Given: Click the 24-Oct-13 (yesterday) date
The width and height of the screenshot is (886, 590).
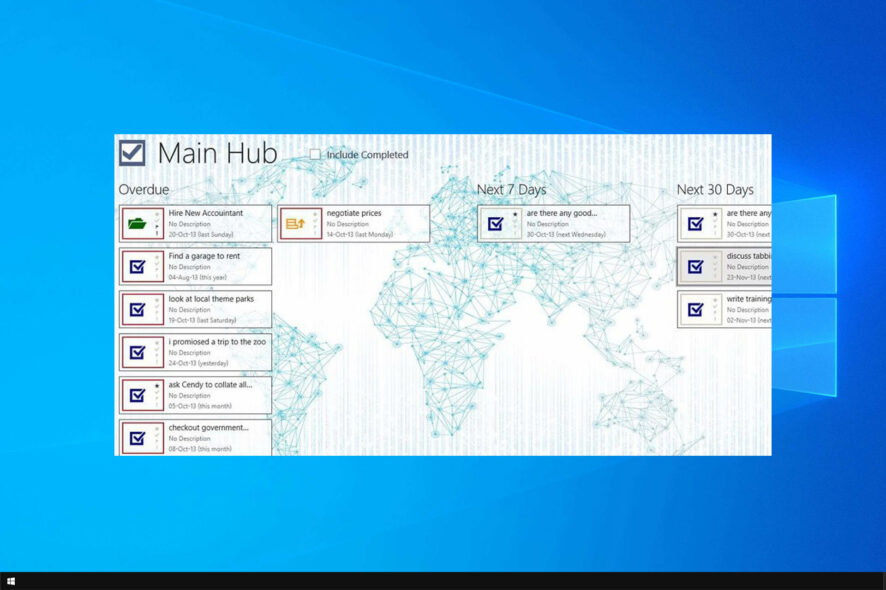Looking at the screenshot, I should pyautogui.click(x=198, y=363).
